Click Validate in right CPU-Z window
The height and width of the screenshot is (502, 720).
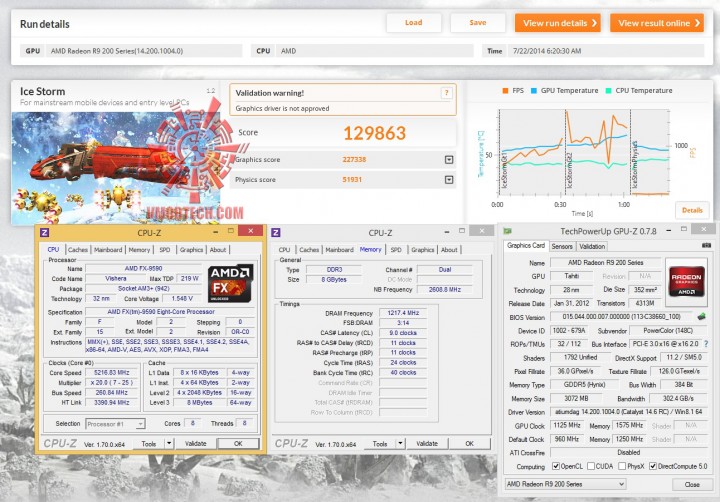coord(427,444)
